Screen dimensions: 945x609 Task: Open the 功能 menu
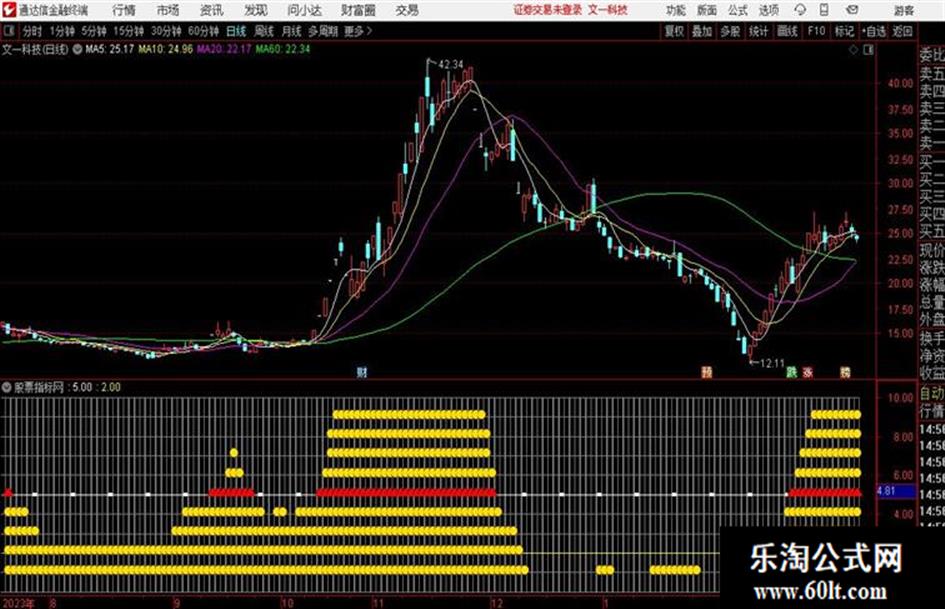point(676,10)
